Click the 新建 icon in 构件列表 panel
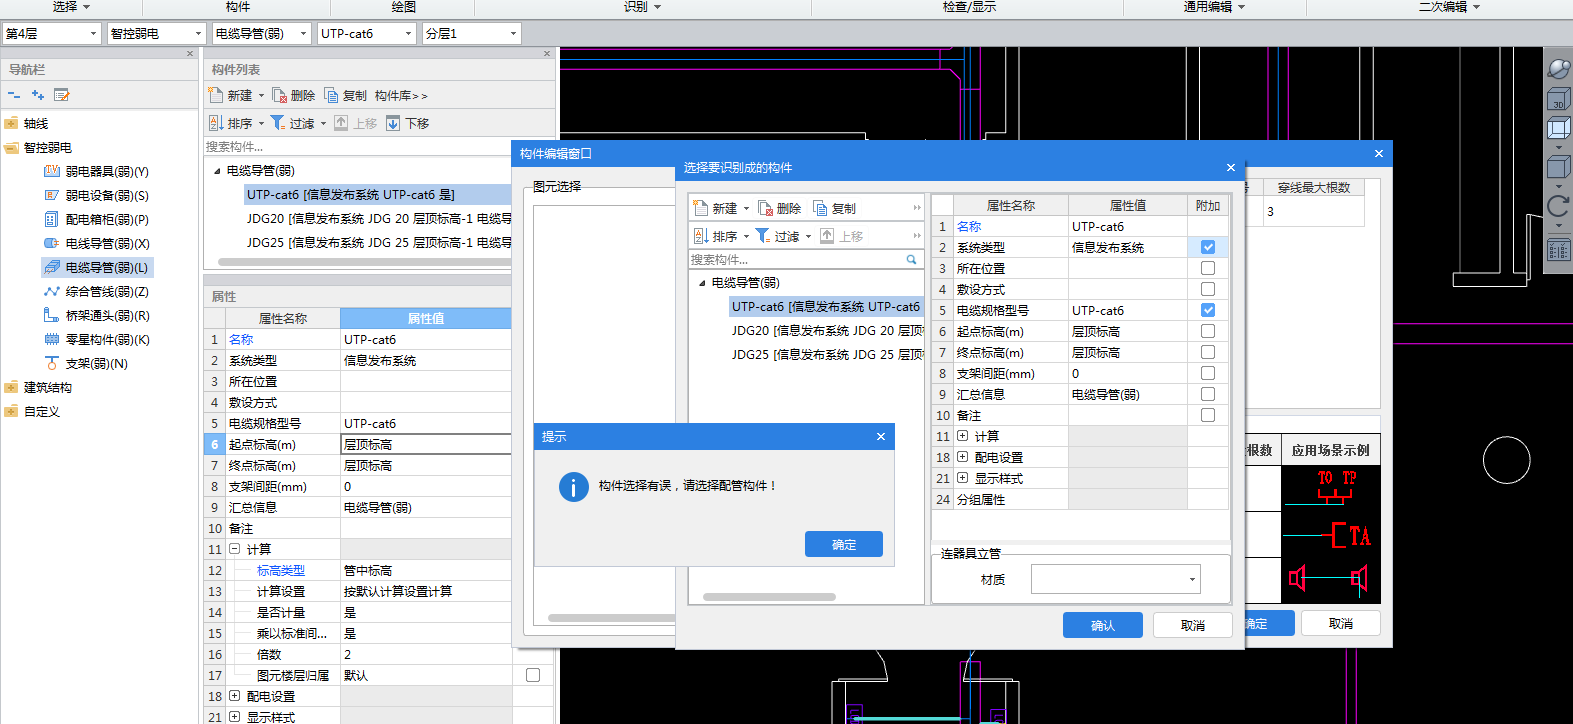The width and height of the screenshot is (1573, 724). point(215,95)
